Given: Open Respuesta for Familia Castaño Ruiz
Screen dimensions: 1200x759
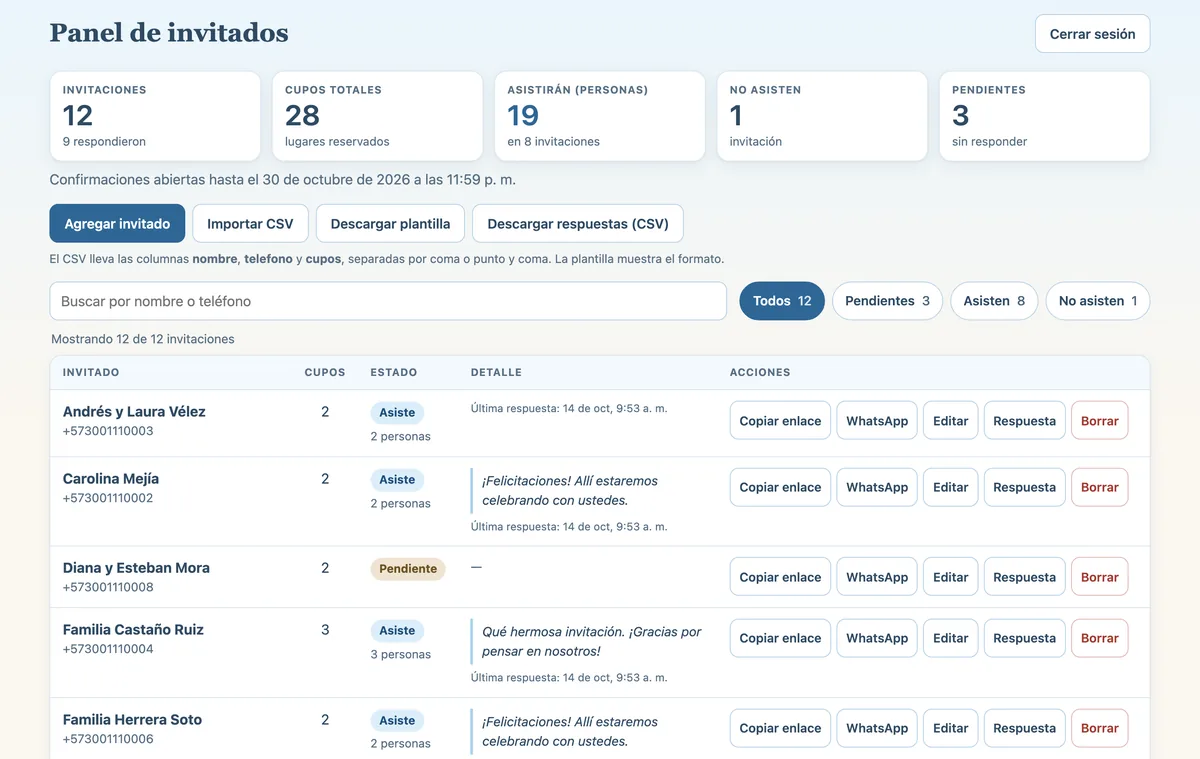Looking at the screenshot, I should [1024, 638].
